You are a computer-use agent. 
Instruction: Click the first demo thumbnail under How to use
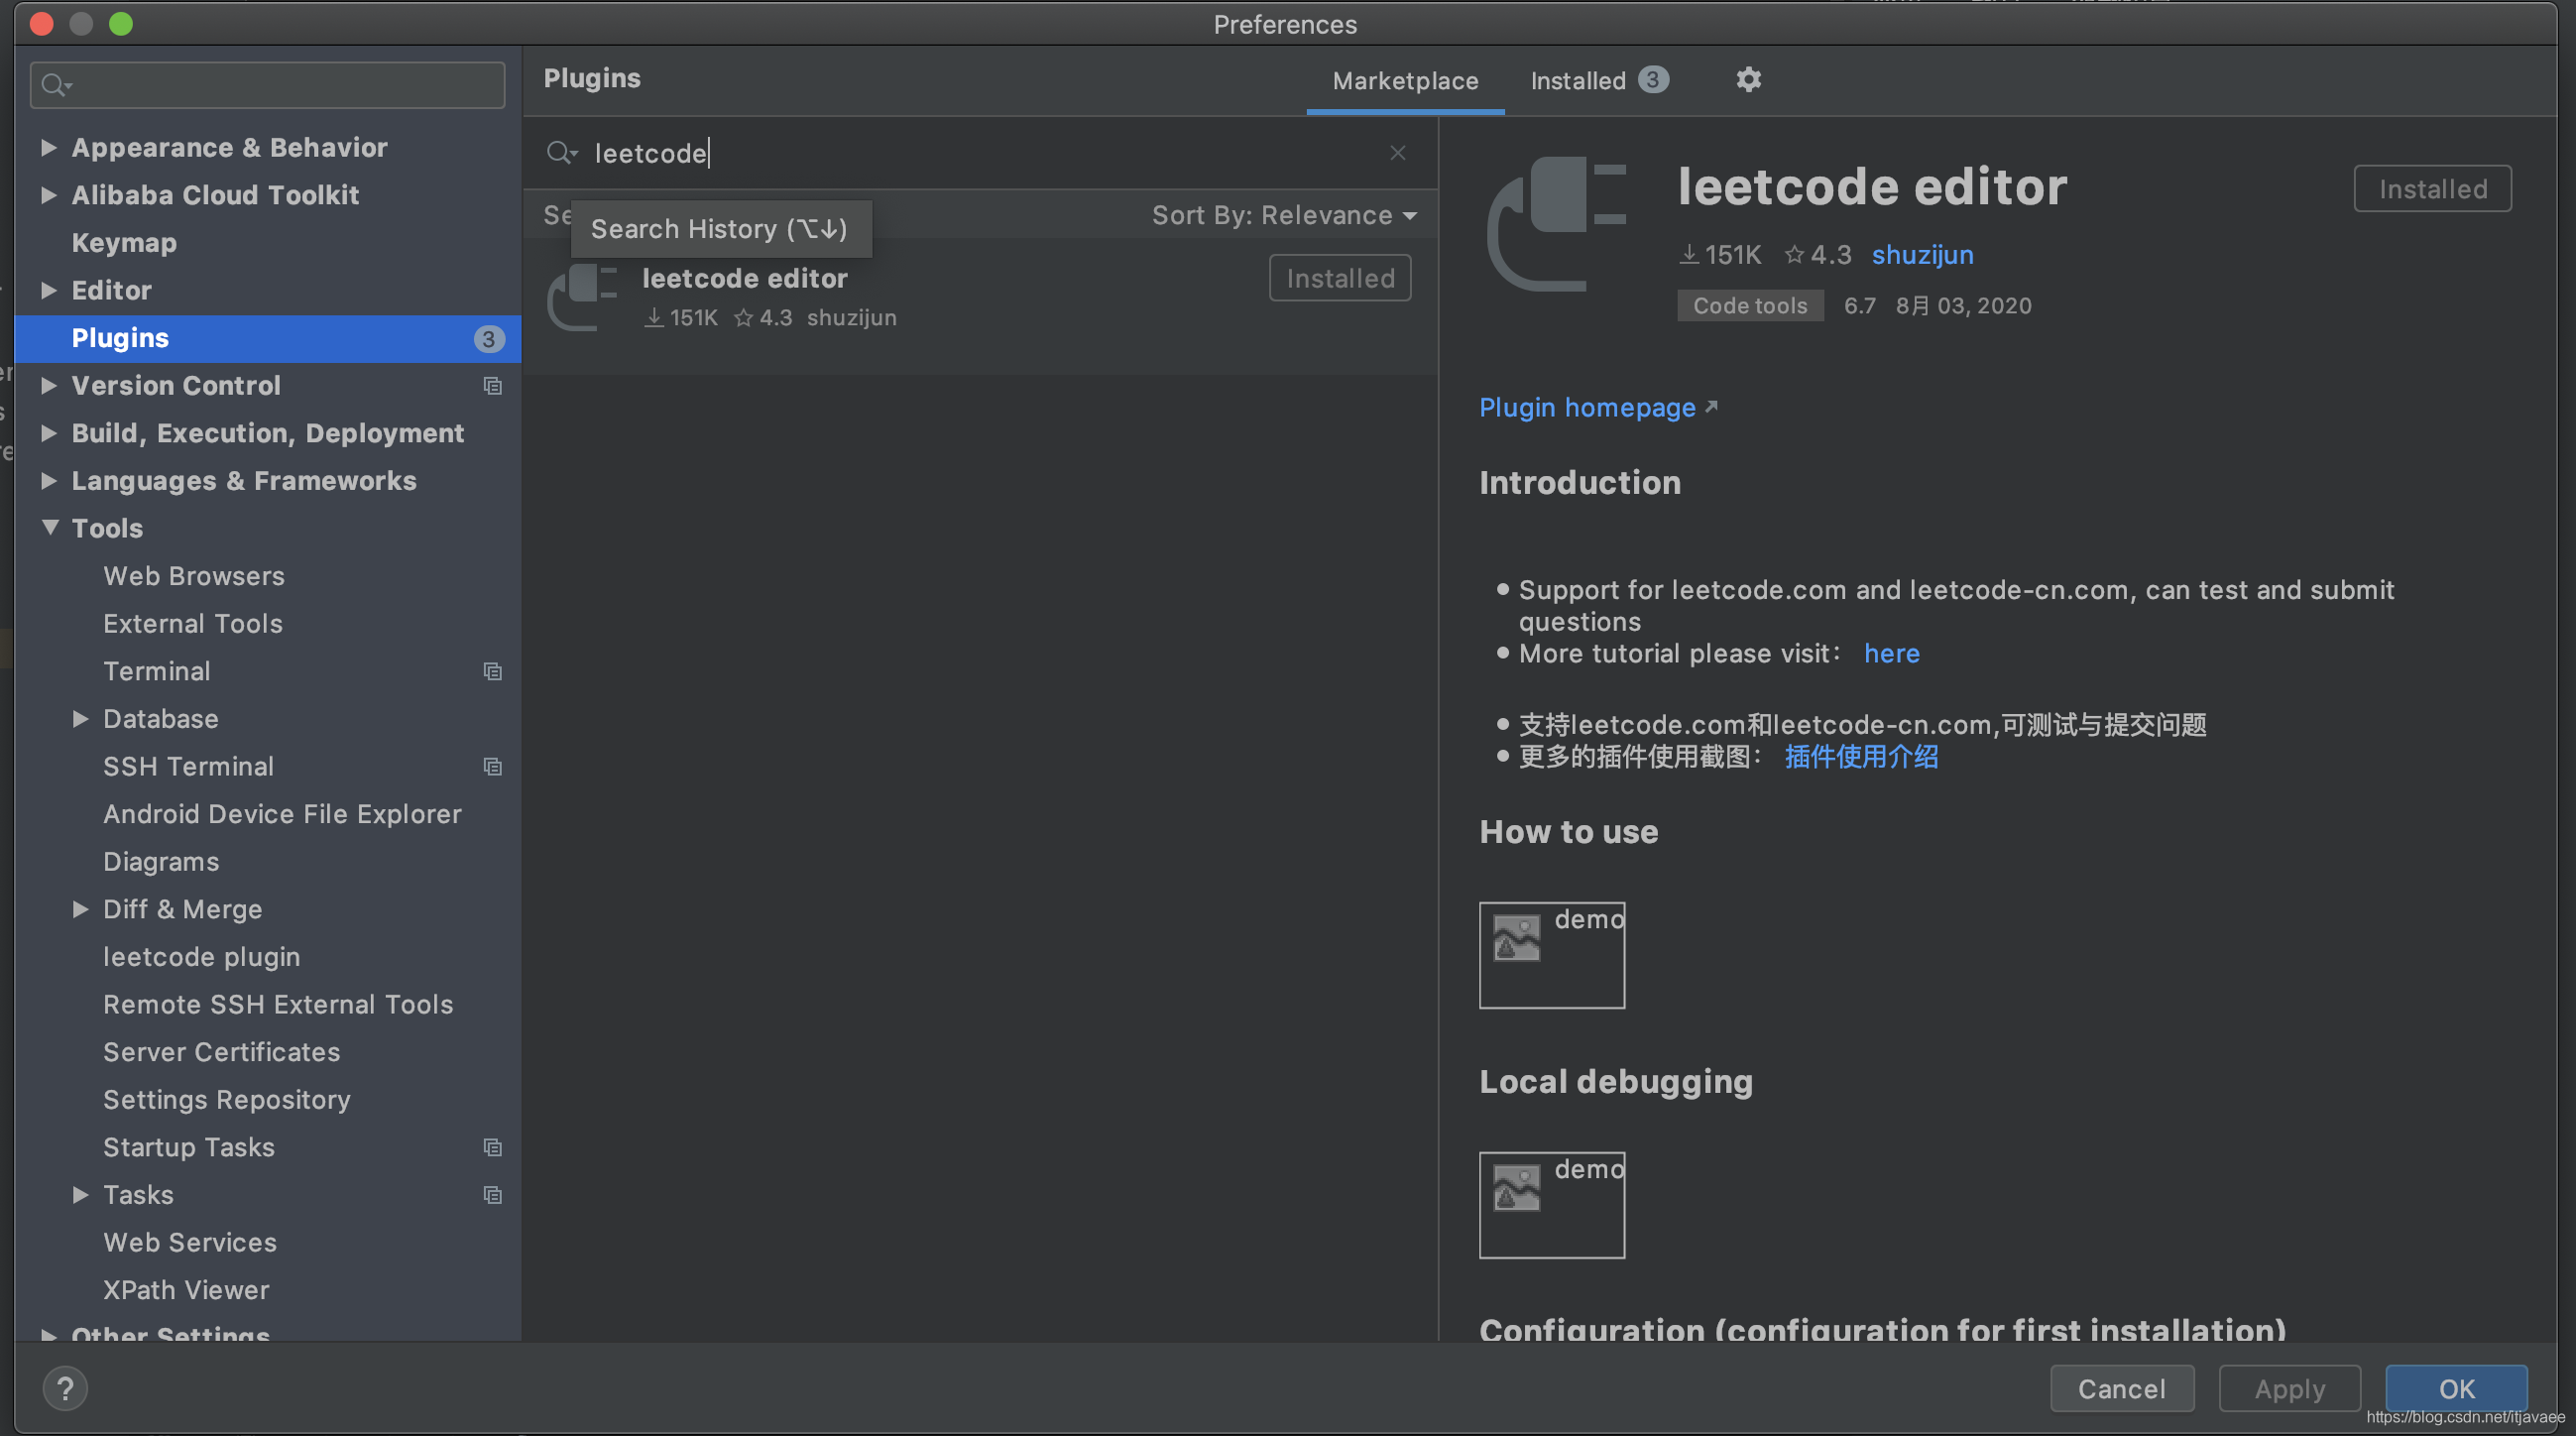coord(1551,954)
